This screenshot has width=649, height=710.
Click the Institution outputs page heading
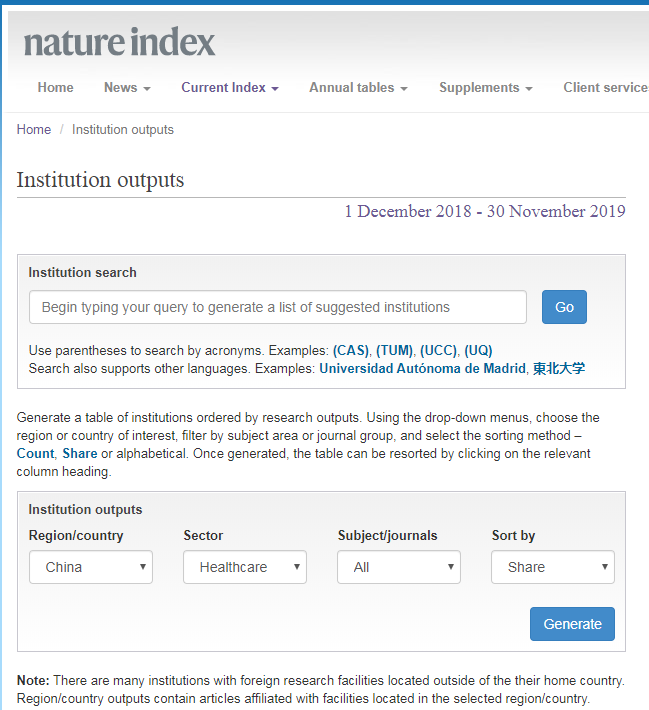coord(101,180)
